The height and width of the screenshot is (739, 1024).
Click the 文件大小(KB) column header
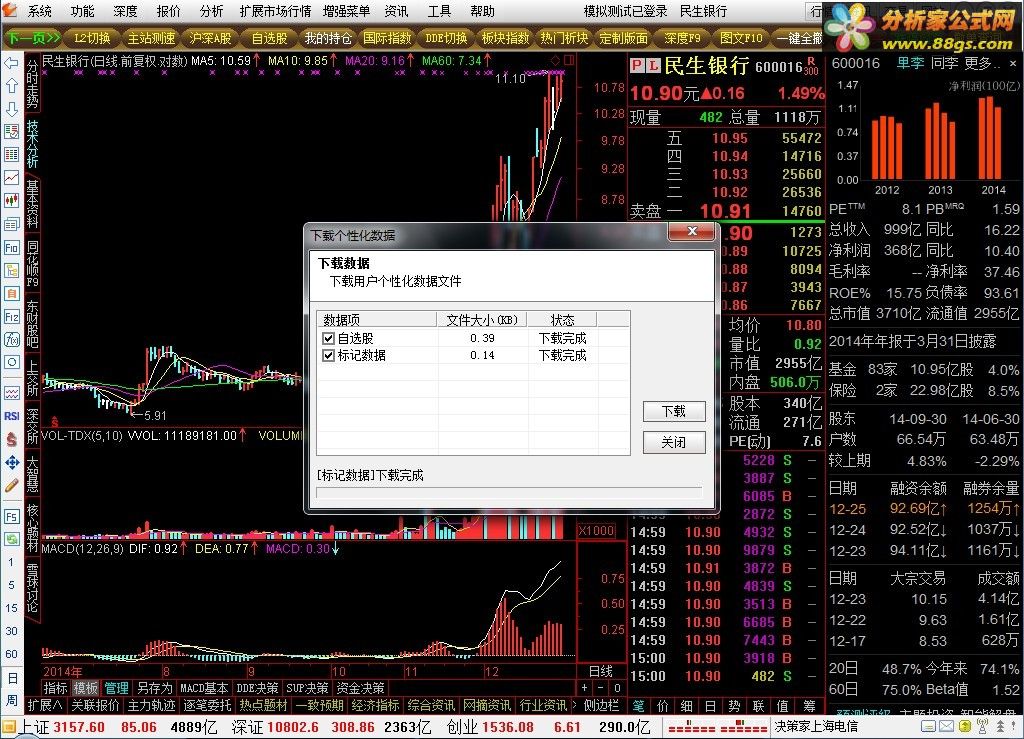[x=482, y=320]
